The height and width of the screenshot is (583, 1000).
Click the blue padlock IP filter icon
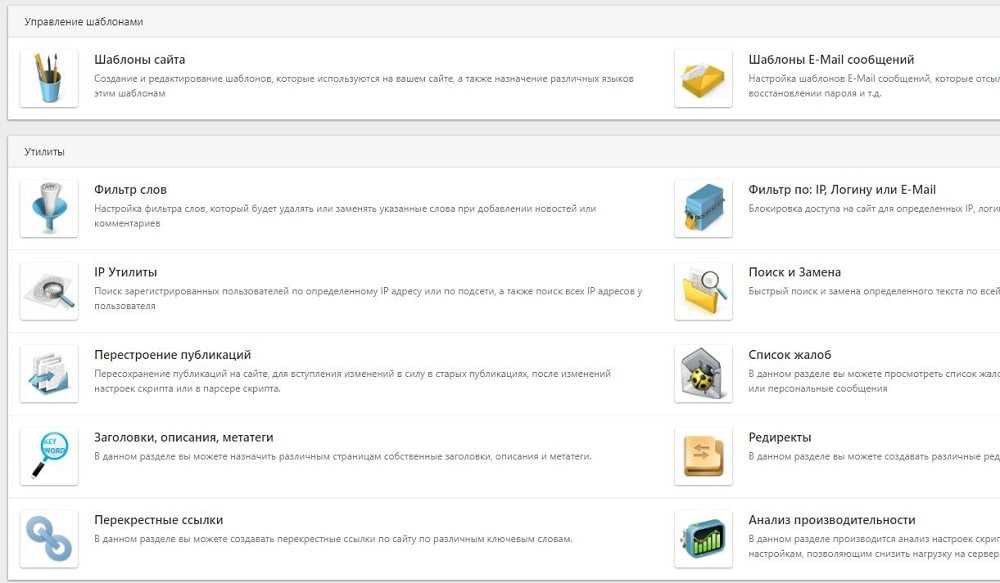click(703, 208)
